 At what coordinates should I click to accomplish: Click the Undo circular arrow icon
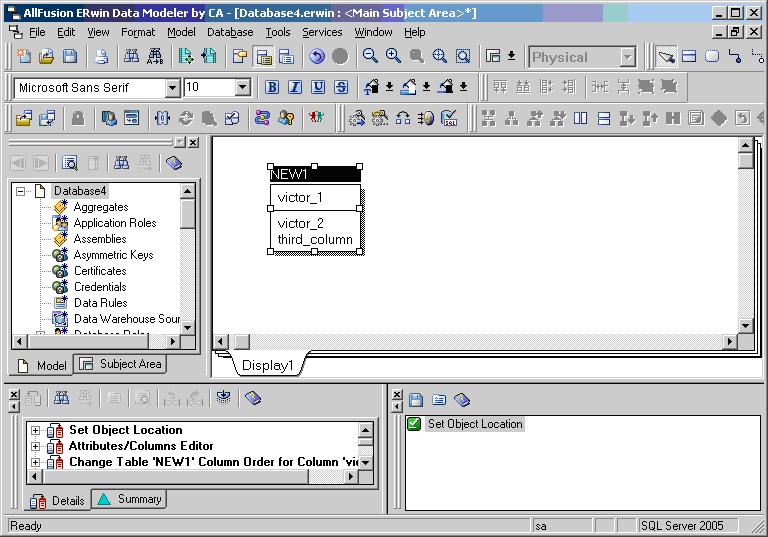(317, 57)
